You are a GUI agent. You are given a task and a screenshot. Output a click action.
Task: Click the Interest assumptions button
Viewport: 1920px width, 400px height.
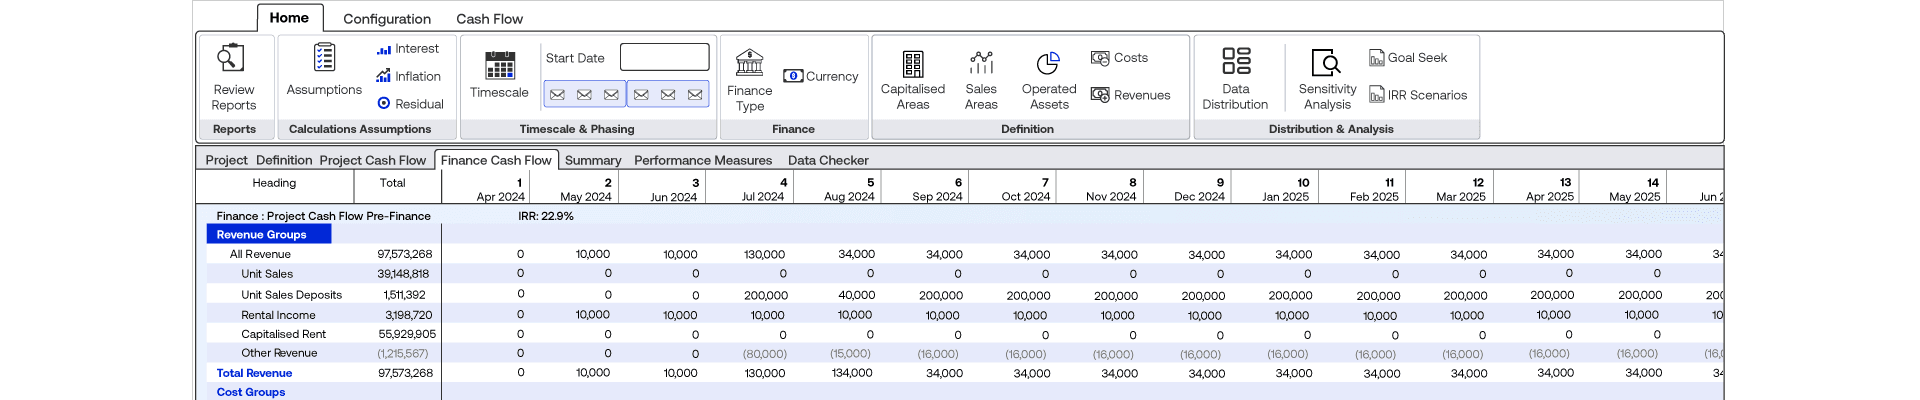[x=408, y=49]
